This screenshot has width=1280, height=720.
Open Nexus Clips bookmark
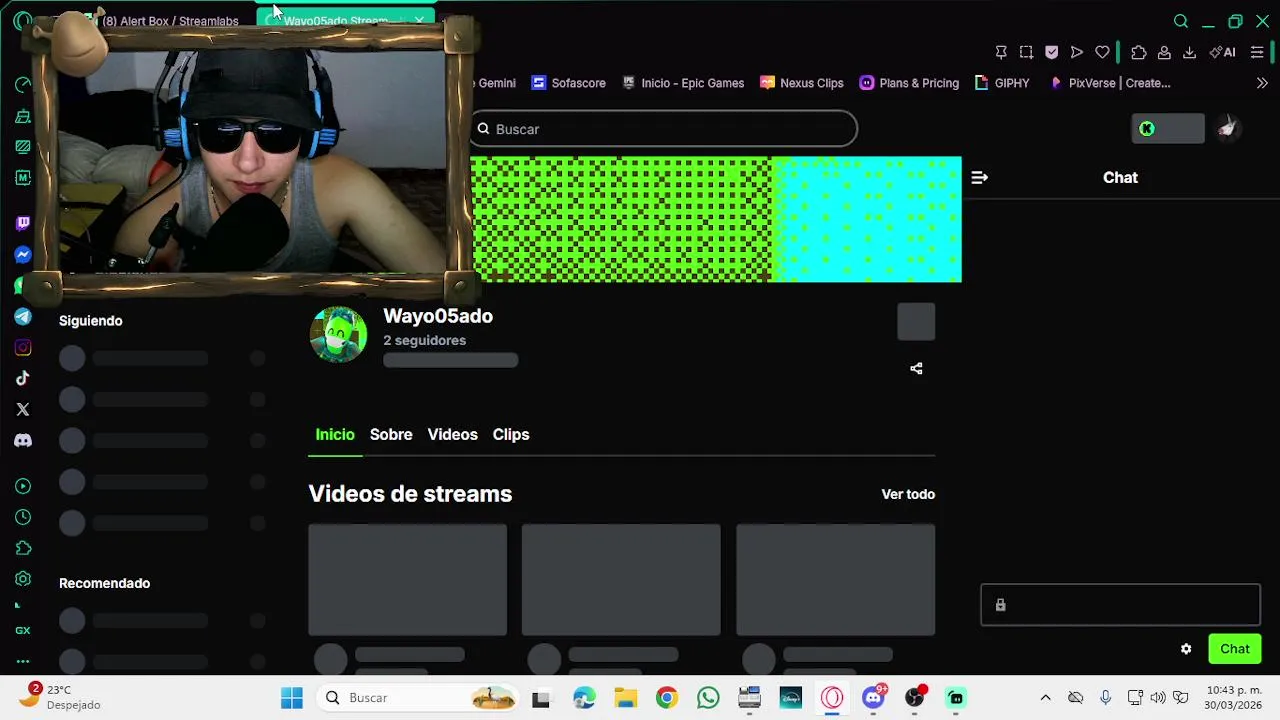(x=802, y=83)
